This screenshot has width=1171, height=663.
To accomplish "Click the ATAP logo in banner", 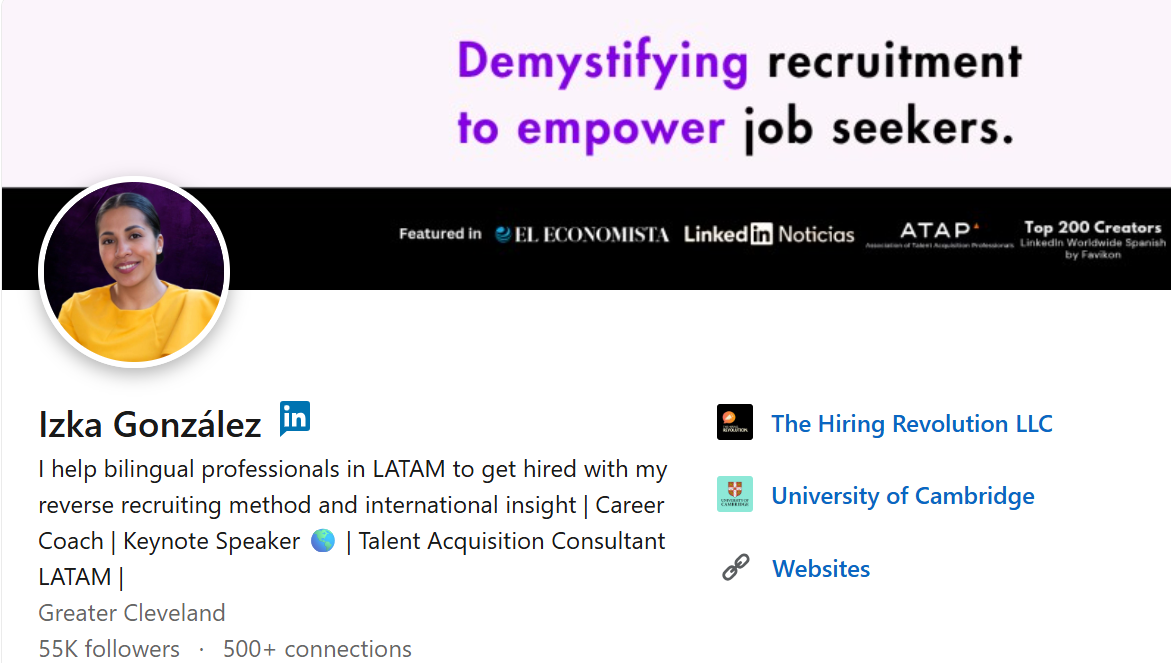I will point(939,234).
